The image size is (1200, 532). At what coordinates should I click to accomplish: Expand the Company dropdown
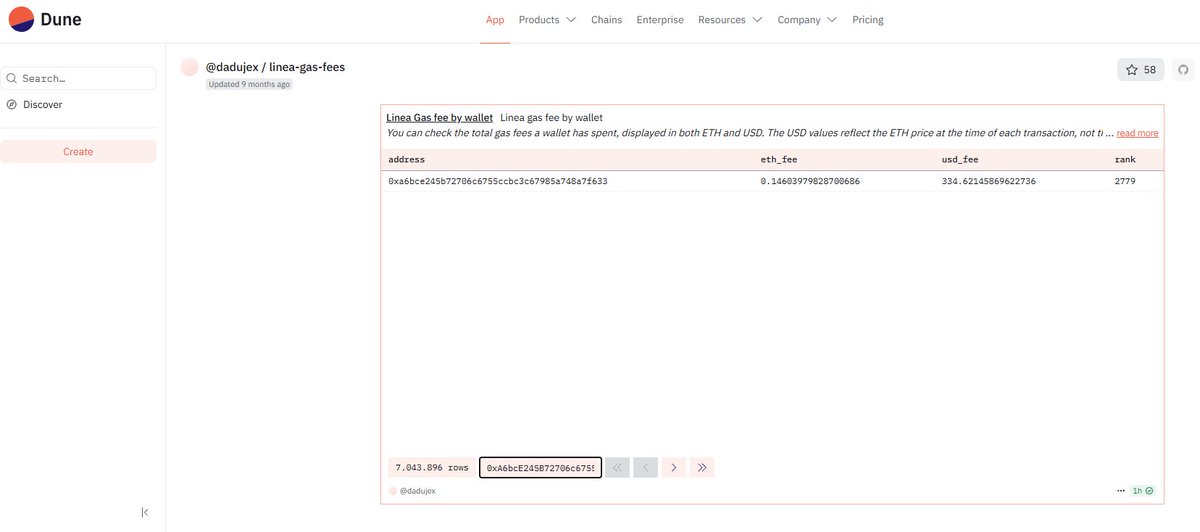tap(807, 20)
